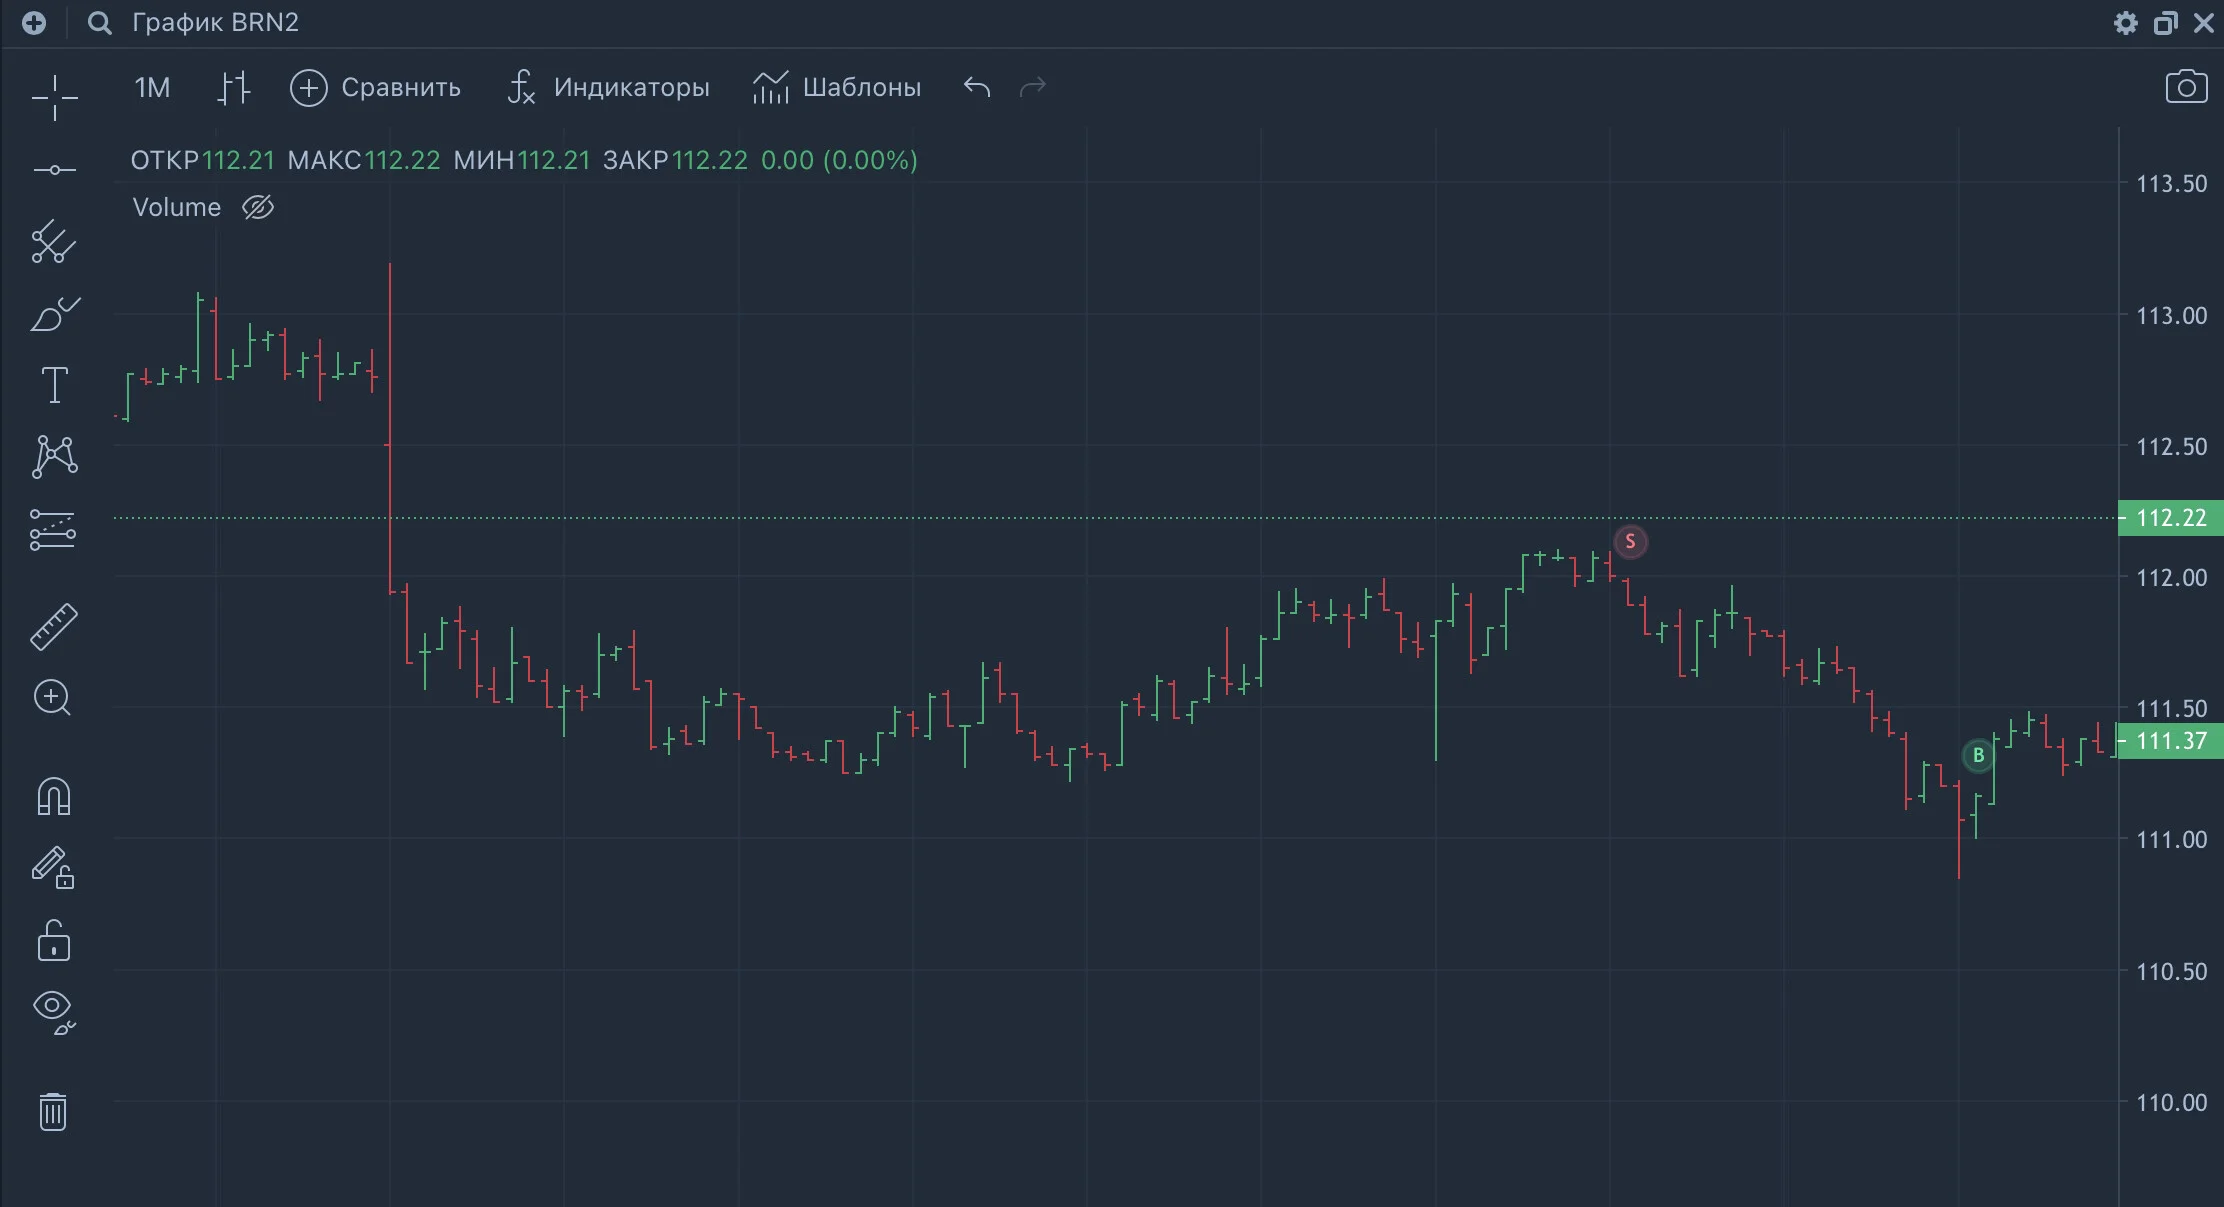This screenshot has height=1207, width=2224.
Task: Take a chart snapshot with camera icon
Action: click(2186, 87)
